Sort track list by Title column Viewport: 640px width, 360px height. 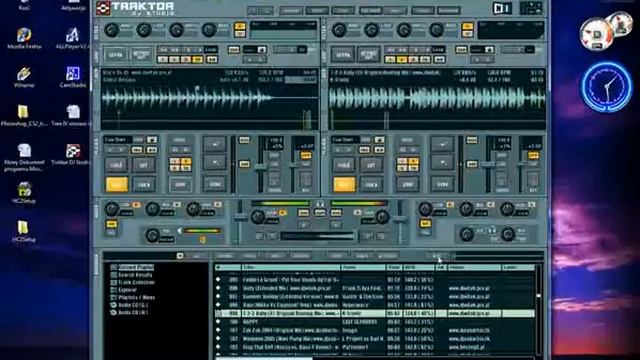(x=291, y=267)
